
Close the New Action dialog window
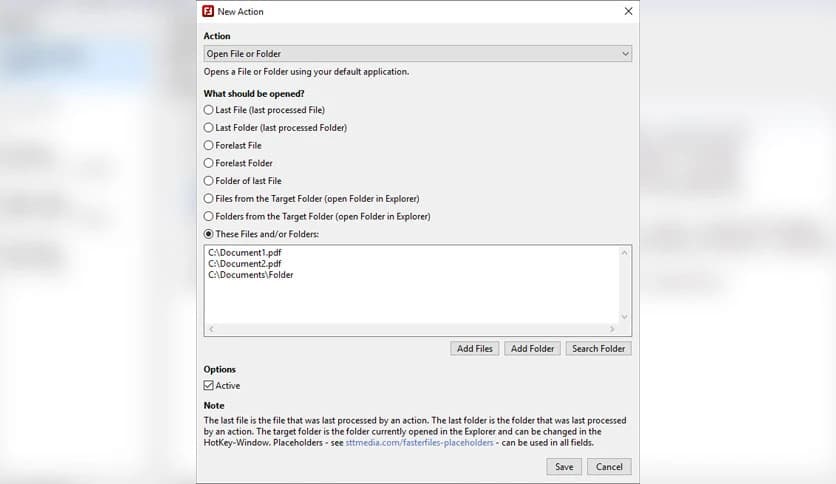(628, 11)
